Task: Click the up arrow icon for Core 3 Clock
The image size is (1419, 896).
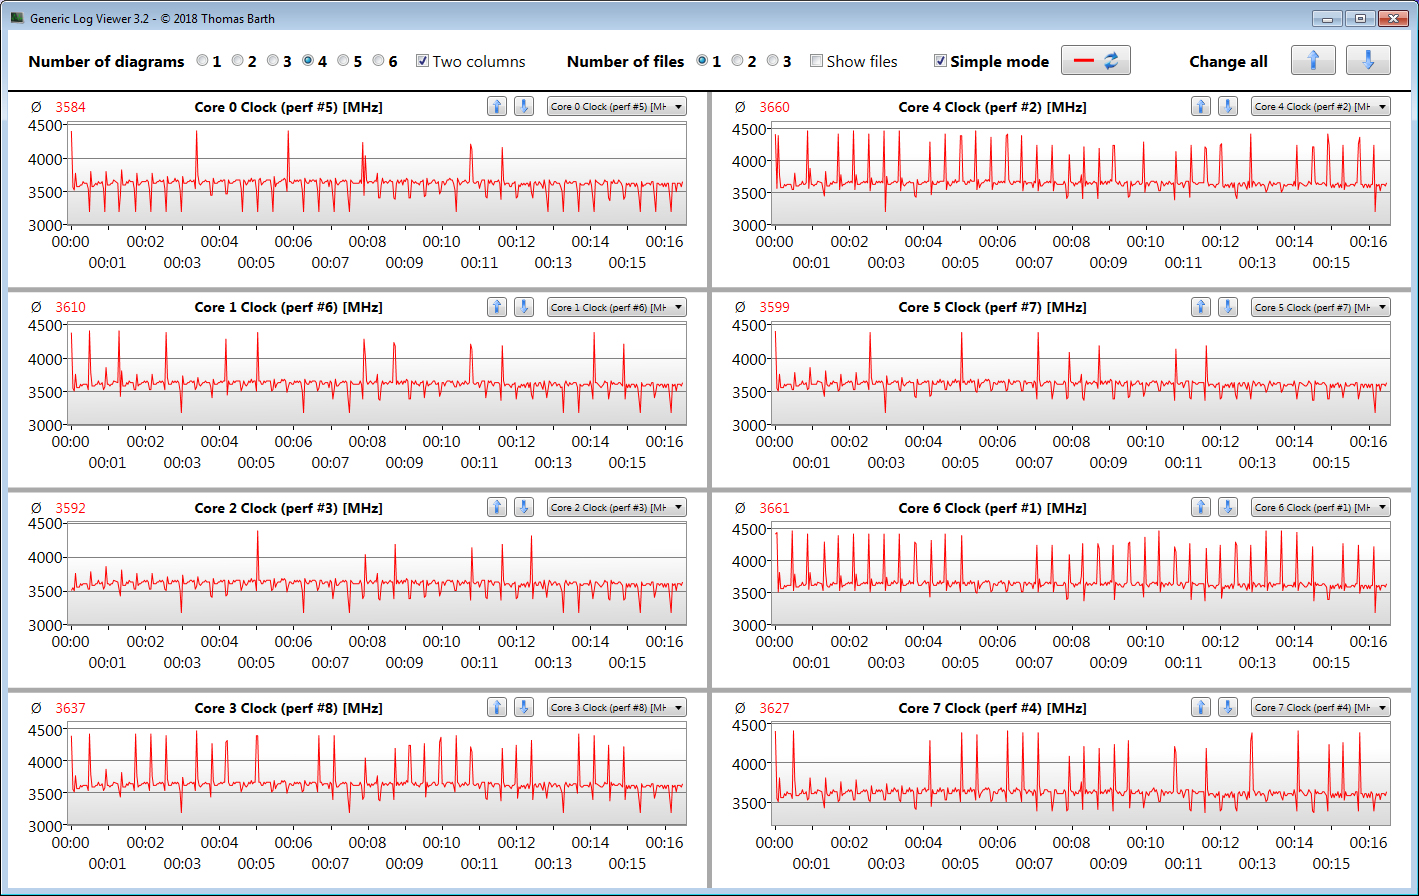Action: pyautogui.click(x=497, y=708)
